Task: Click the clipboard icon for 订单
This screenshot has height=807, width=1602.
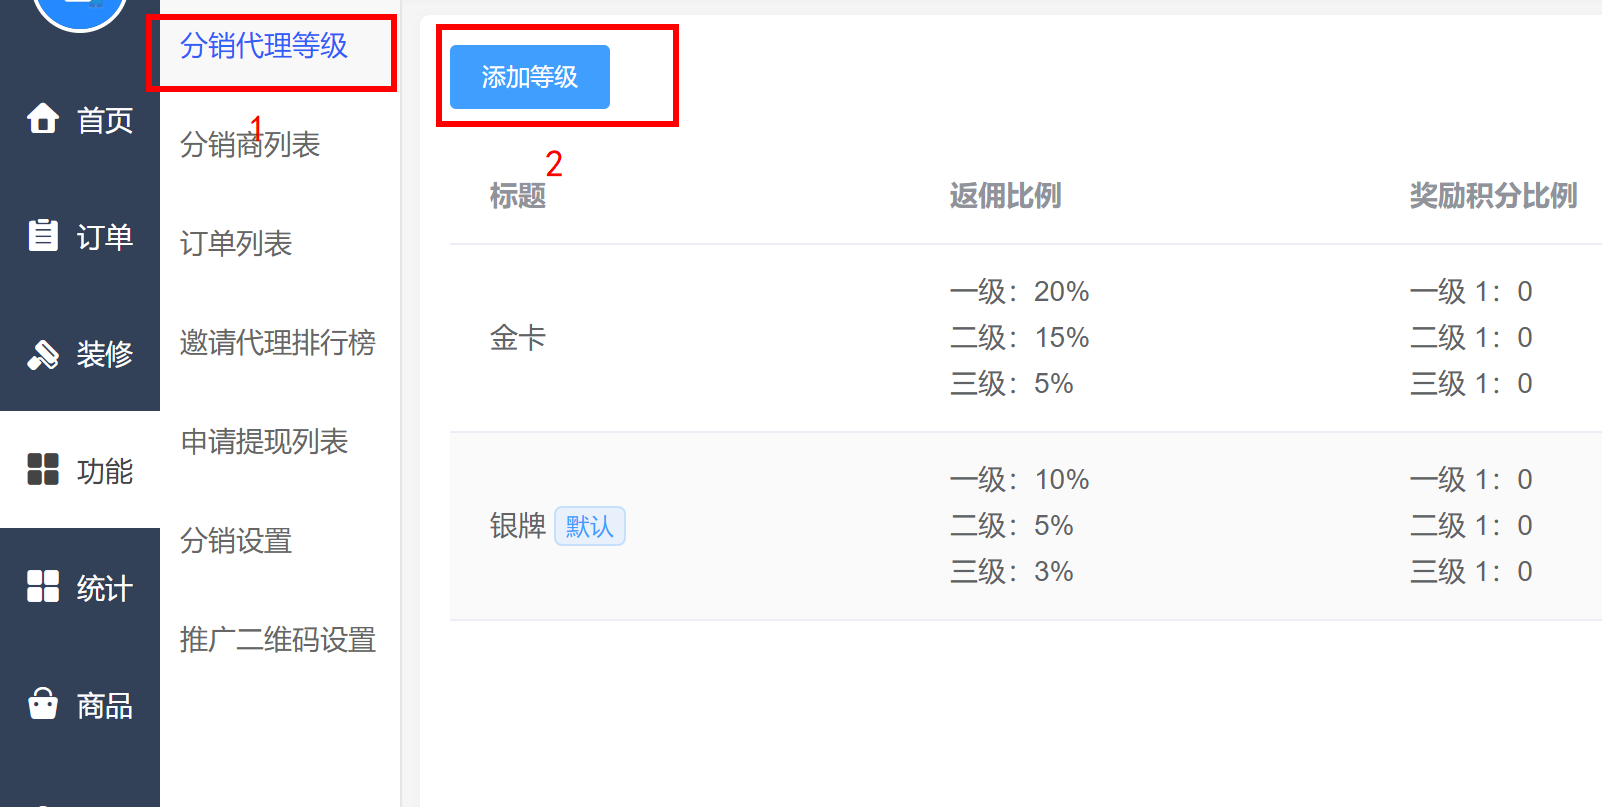Action: [x=43, y=235]
